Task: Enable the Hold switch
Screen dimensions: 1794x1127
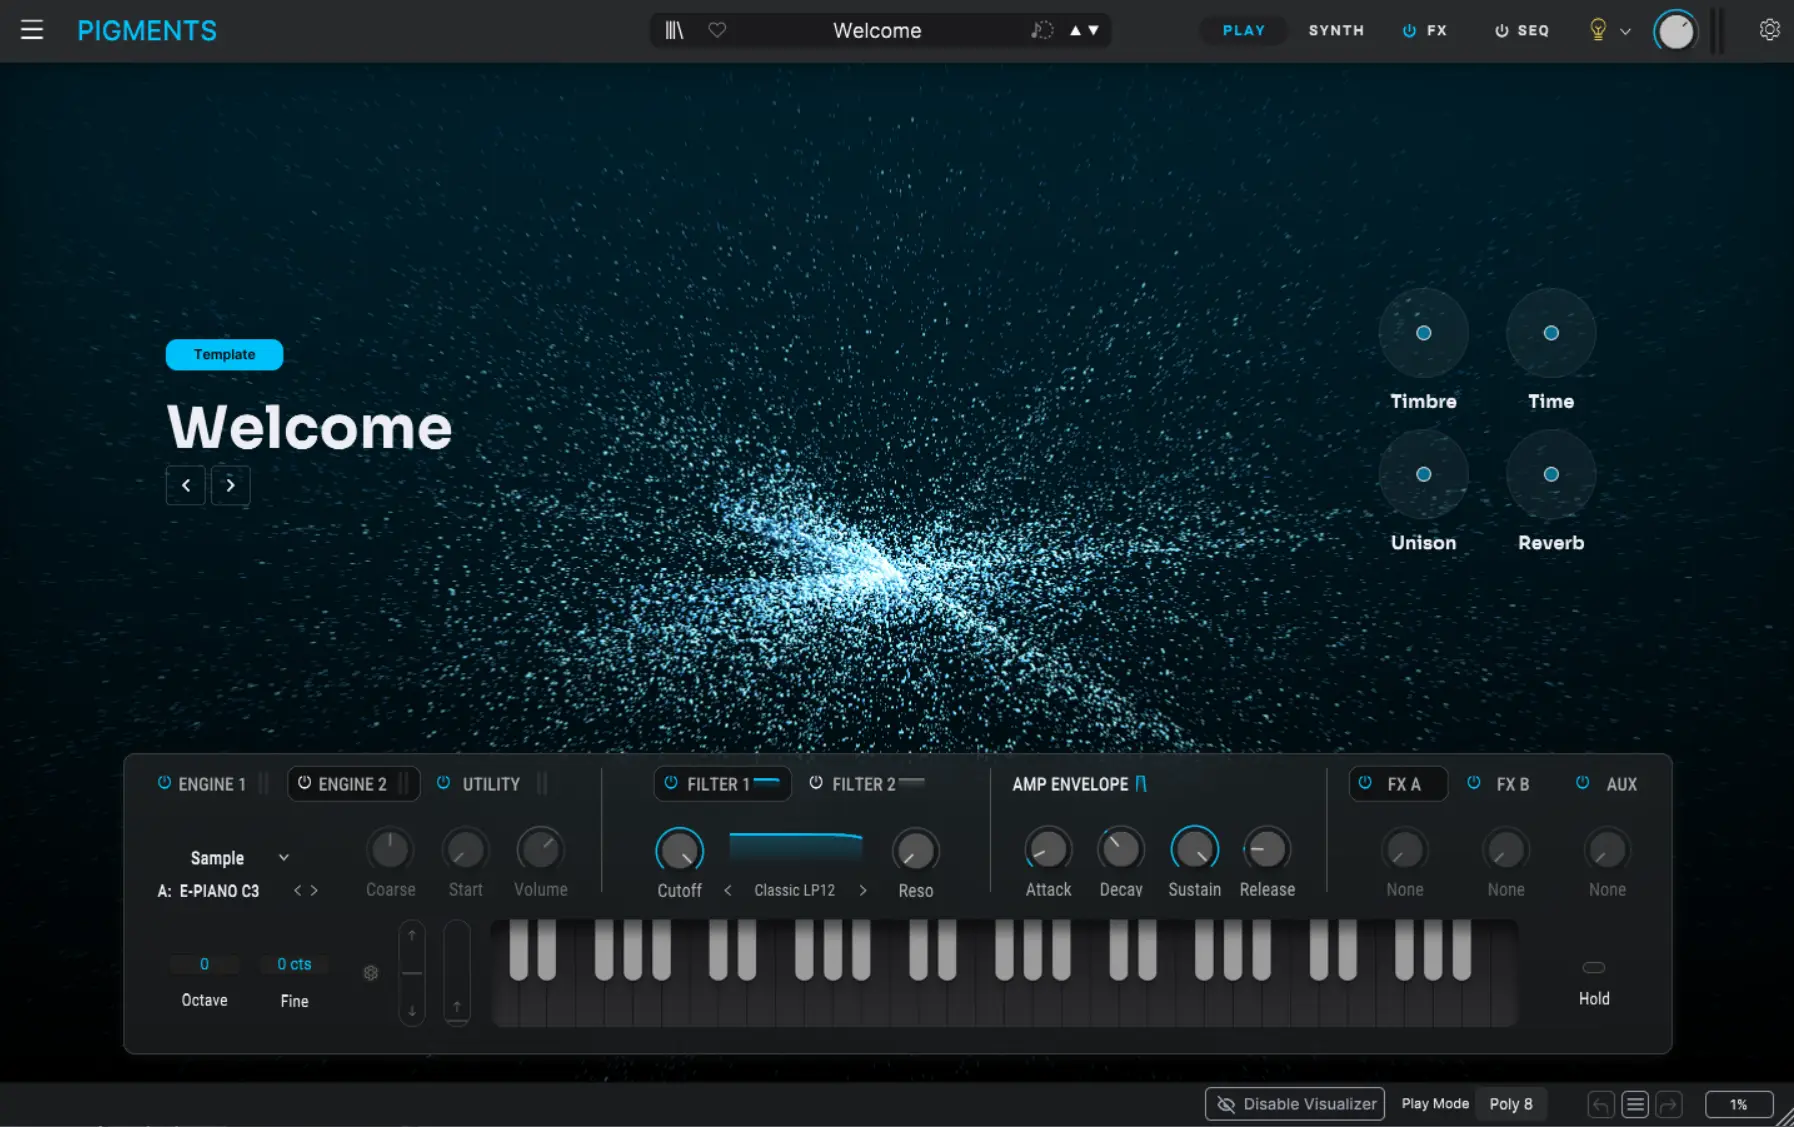Action: click(x=1593, y=966)
